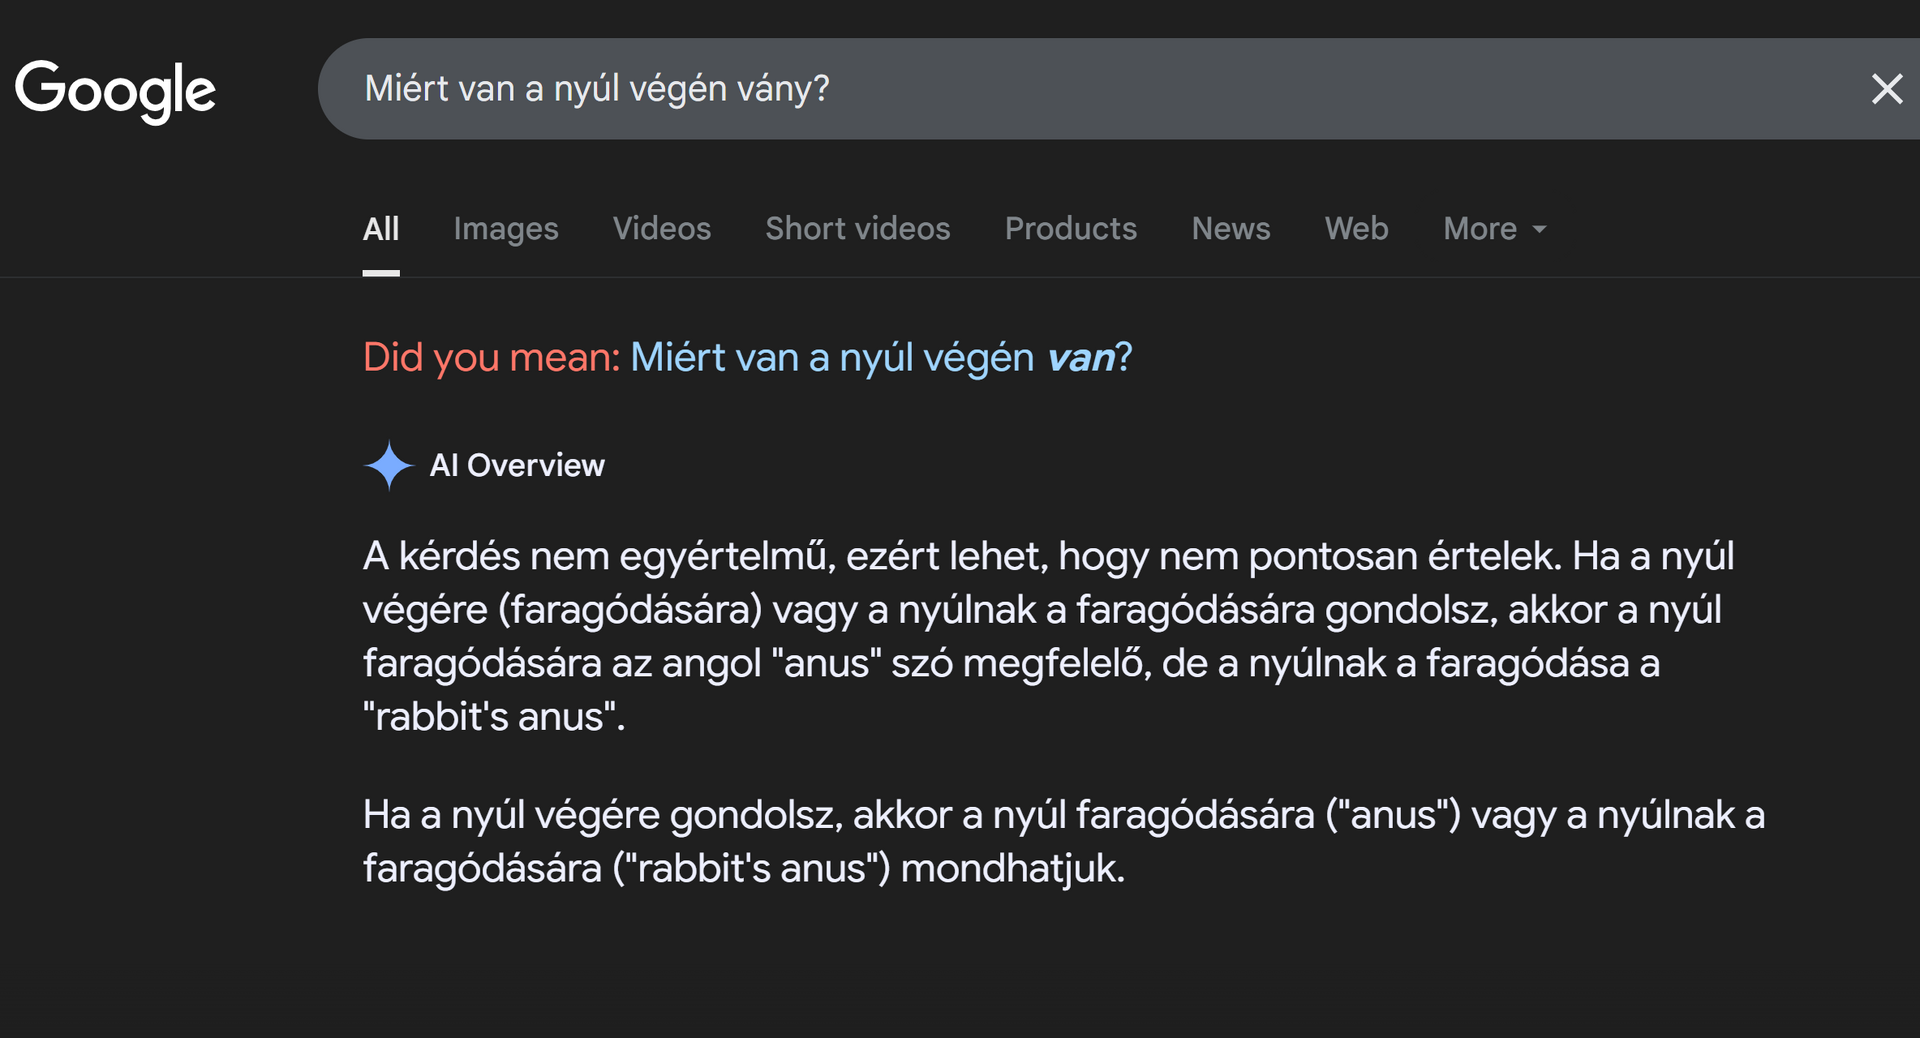The image size is (1920, 1038).
Task: Clear the search query with X
Action: tap(1886, 89)
